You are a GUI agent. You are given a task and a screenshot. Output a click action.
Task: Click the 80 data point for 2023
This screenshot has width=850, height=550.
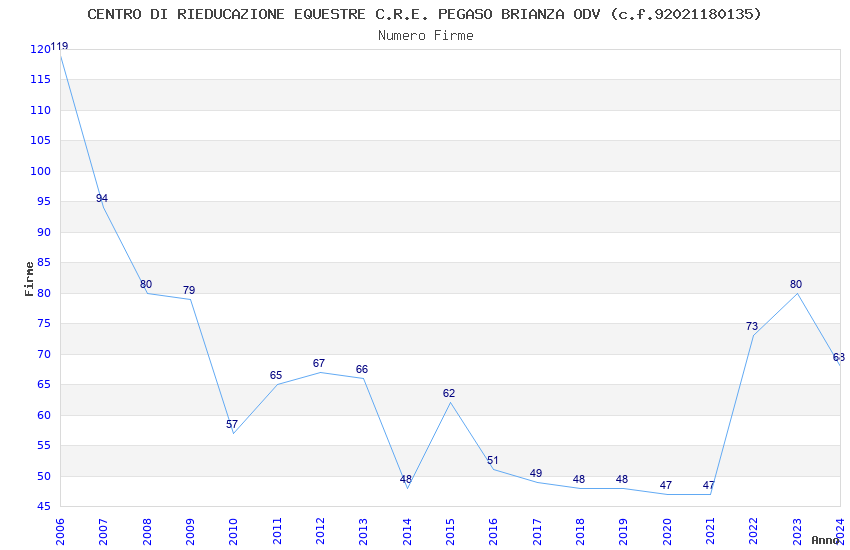(x=796, y=284)
